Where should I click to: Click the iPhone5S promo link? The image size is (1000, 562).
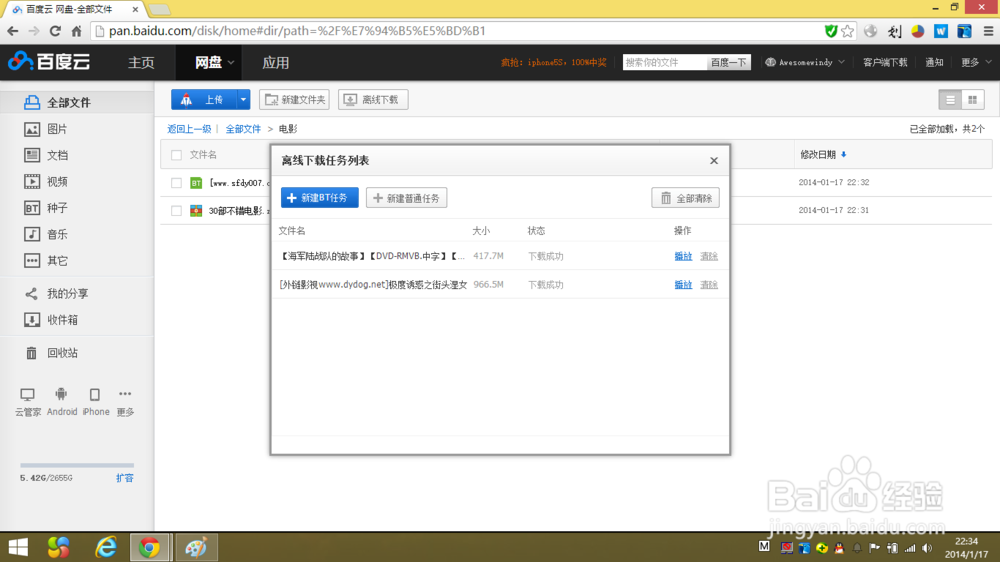point(553,62)
